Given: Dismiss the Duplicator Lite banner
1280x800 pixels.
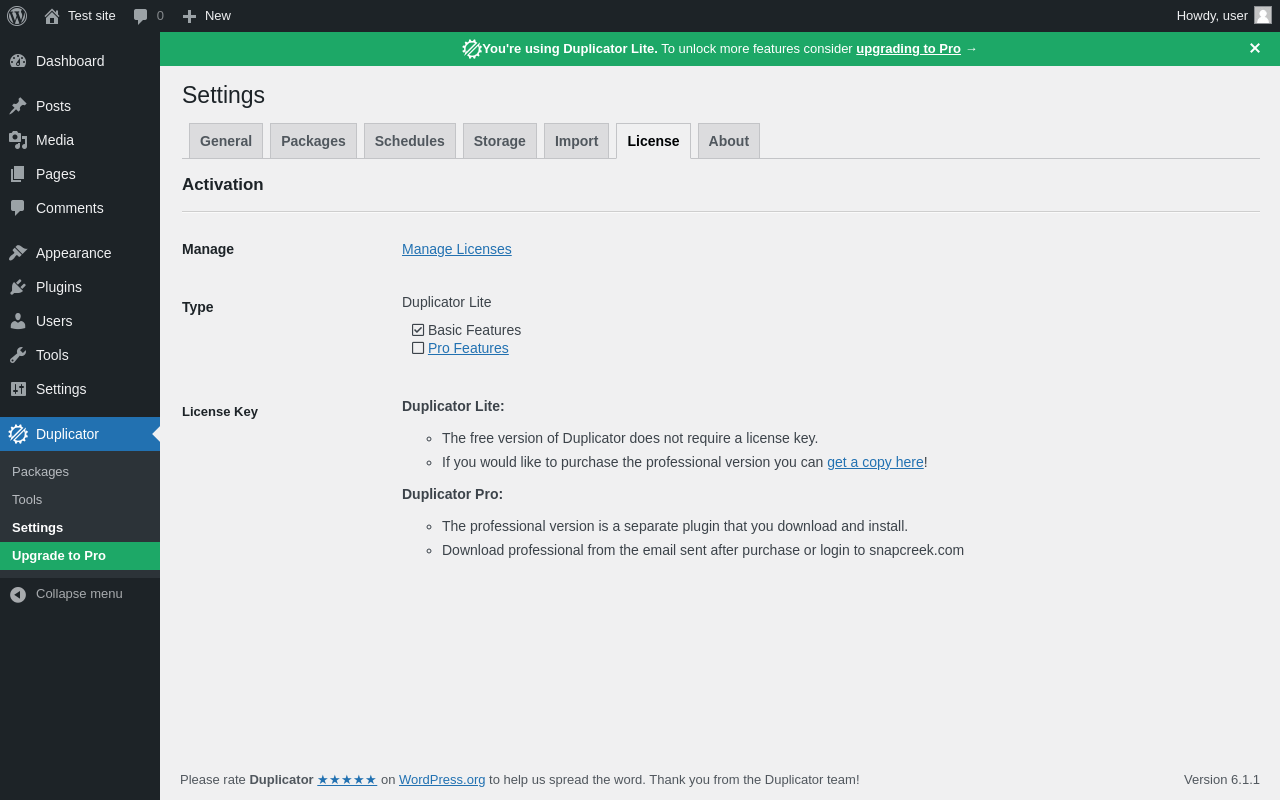Looking at the screenshot, I should click(1254, 49).
